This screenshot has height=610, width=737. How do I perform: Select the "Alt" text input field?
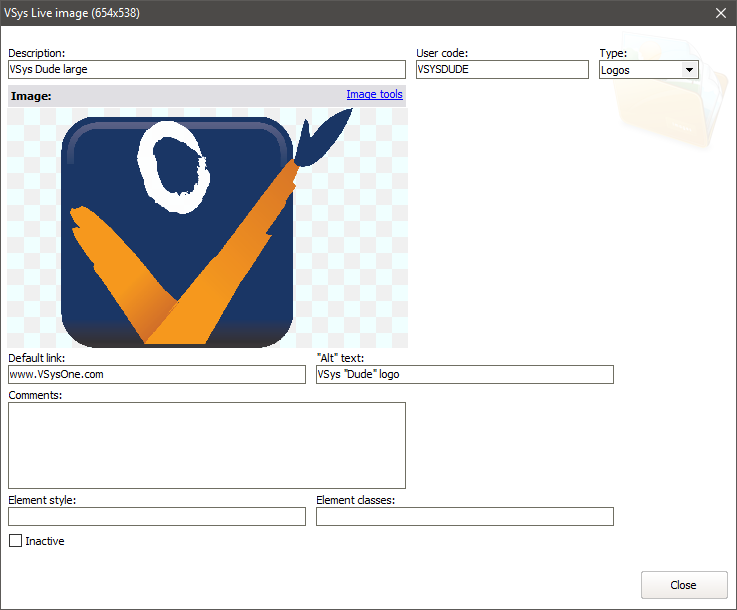tap(464, 374)
